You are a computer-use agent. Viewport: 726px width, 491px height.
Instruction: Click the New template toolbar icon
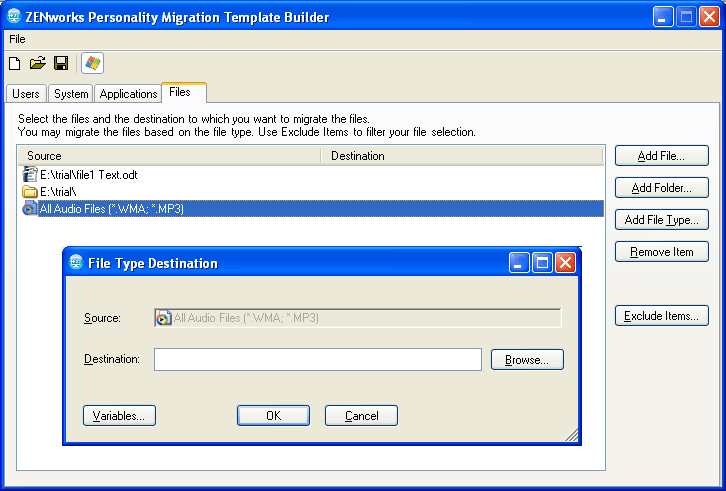[x=15, y=63]
